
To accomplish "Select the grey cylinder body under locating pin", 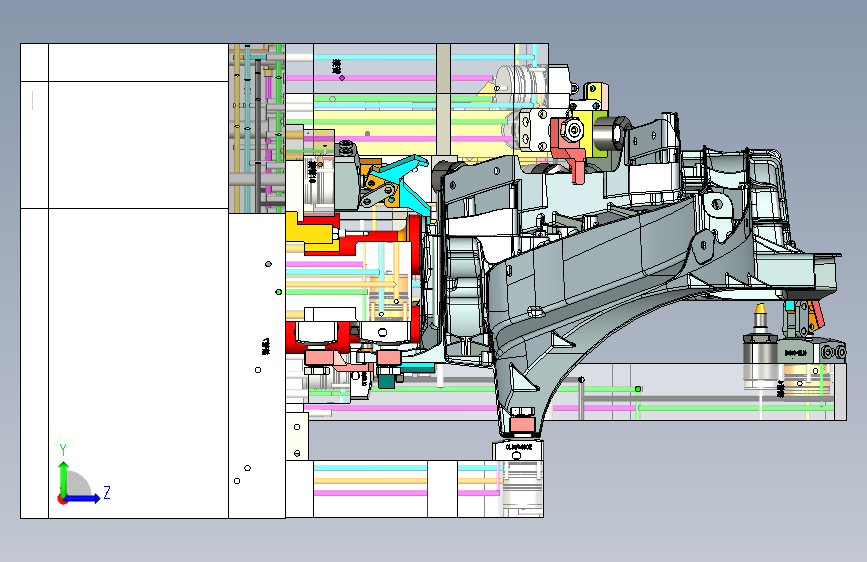I will coord(760,361).
